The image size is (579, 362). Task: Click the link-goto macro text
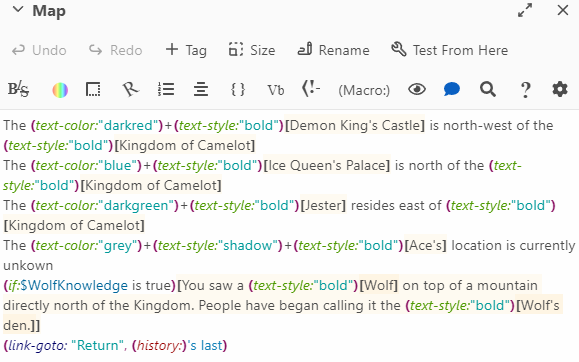click(38, 345)
